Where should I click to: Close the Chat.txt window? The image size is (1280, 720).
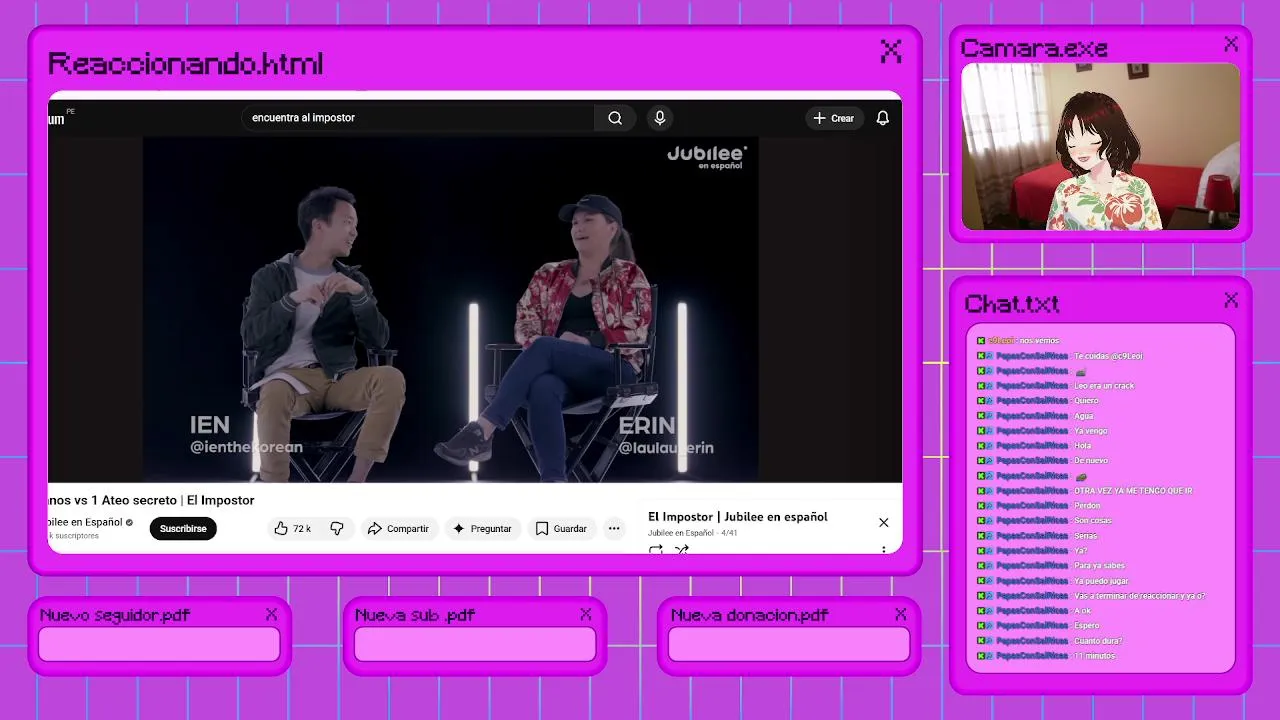click(1231, 300)
